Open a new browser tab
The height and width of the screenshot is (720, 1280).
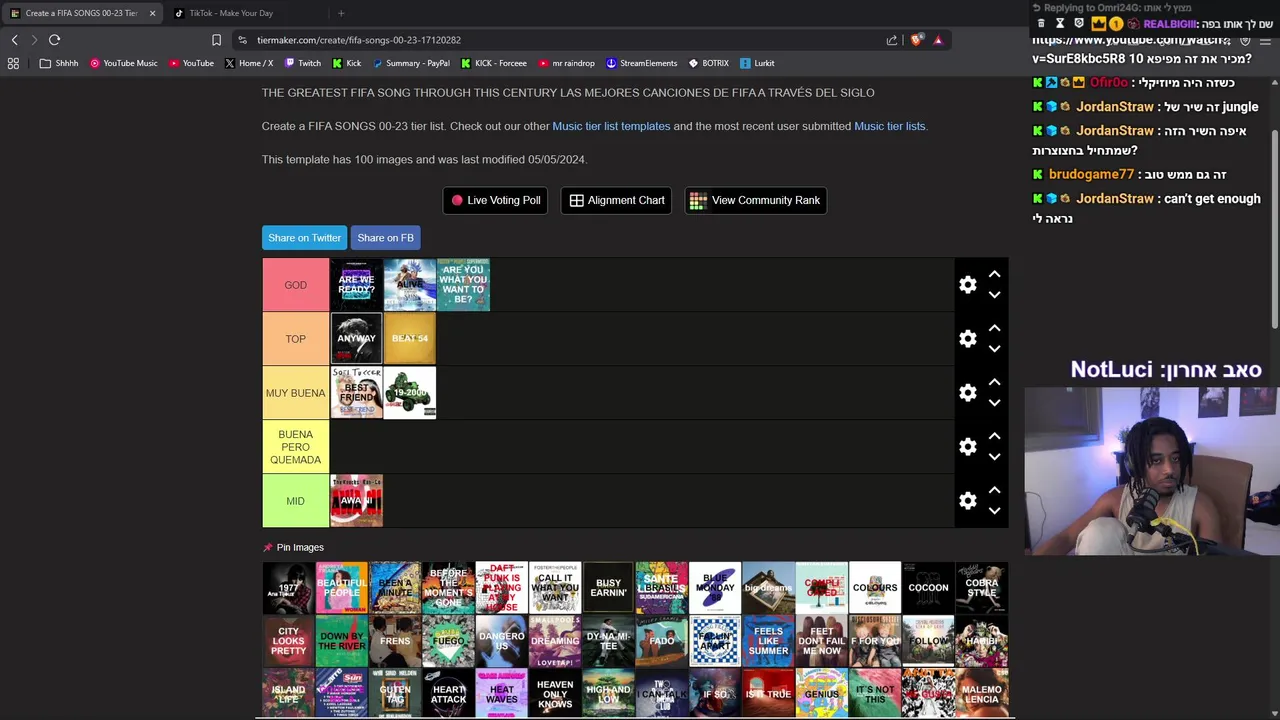tap(341, 13)
